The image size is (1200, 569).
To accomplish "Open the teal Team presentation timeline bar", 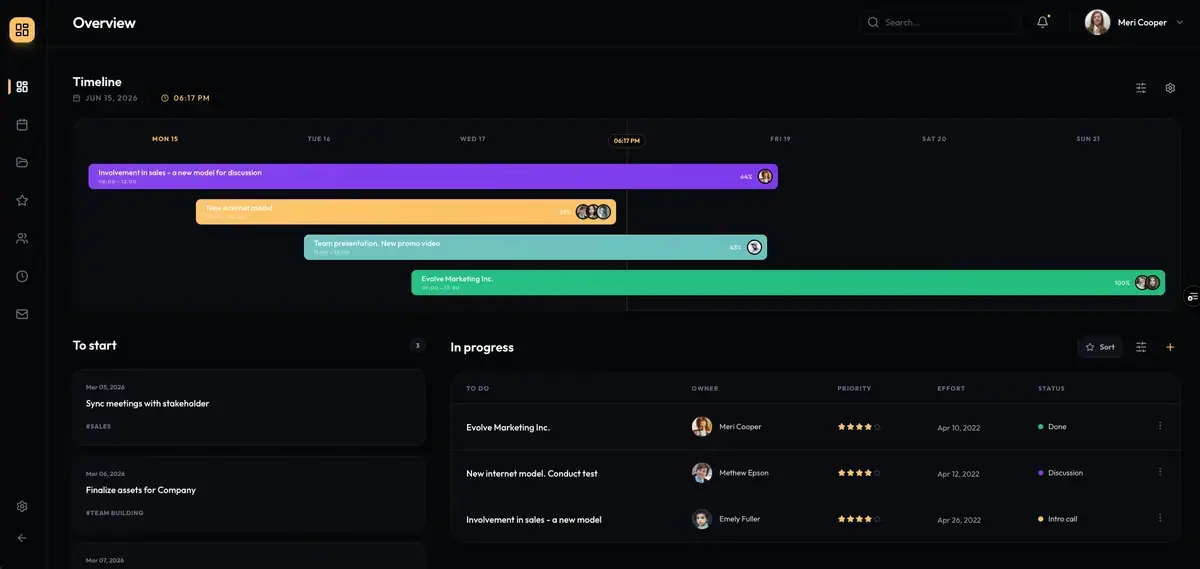I will point(535,247).
